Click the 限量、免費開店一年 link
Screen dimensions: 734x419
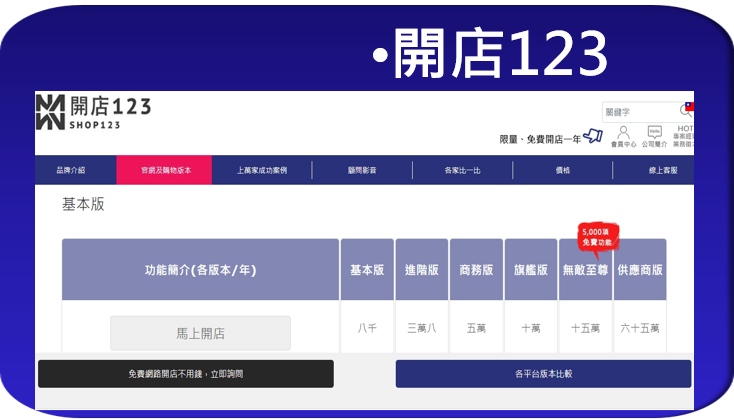point(540,140)
